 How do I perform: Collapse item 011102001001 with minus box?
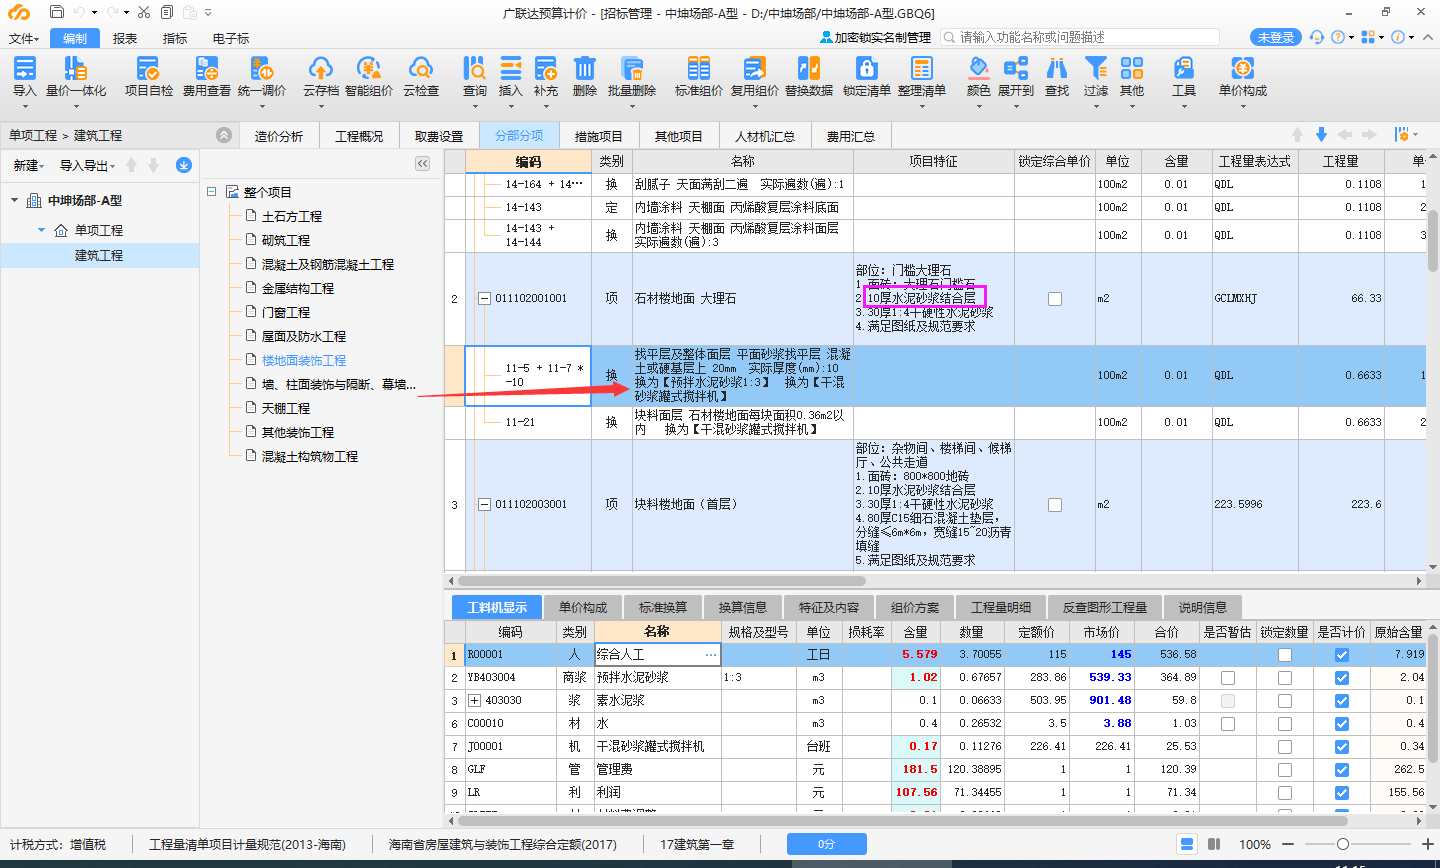[x=485, y=298]
